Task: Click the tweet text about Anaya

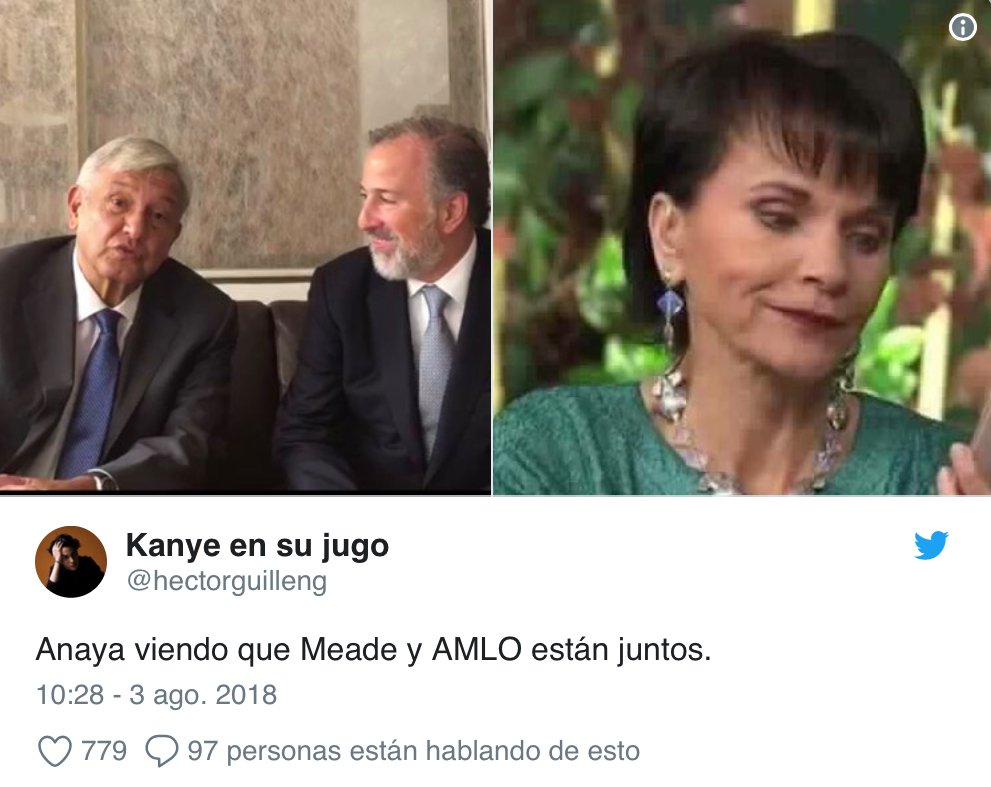Action: [x=374, y=650]
